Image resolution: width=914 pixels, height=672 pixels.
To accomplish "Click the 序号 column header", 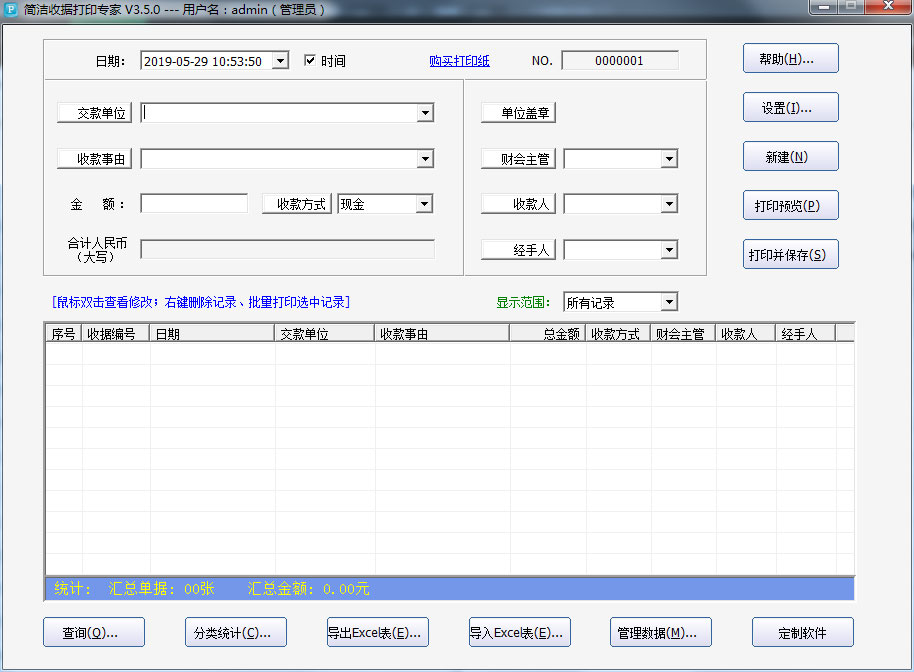I will (64, 334).
